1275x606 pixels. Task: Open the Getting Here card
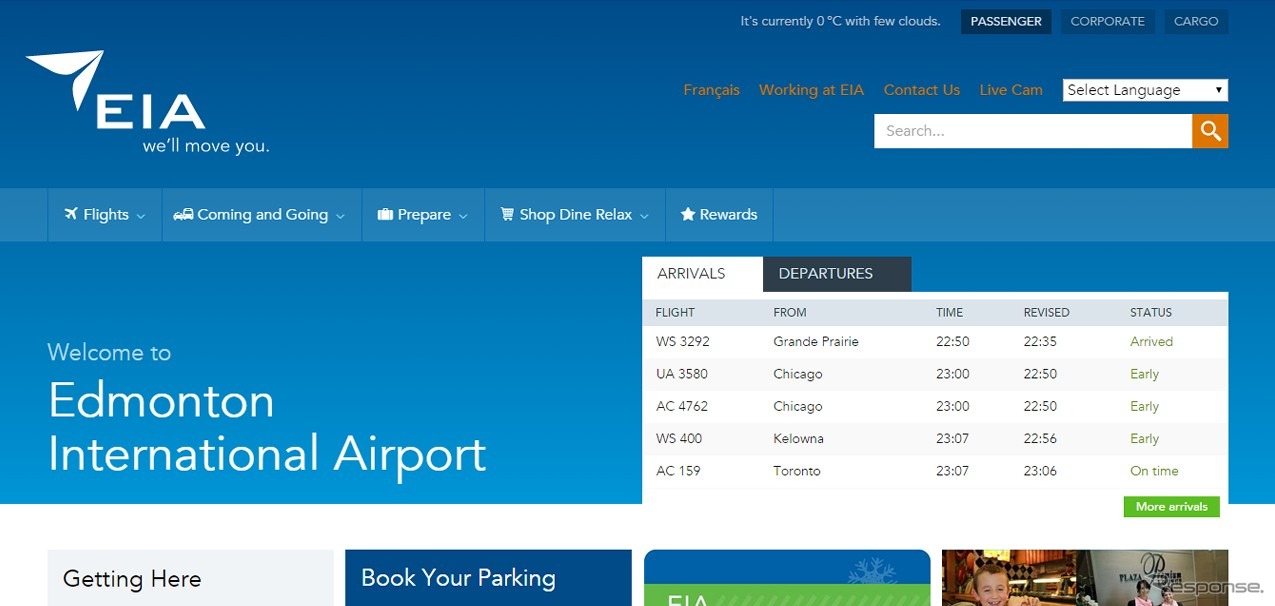(x=191, y=578)
